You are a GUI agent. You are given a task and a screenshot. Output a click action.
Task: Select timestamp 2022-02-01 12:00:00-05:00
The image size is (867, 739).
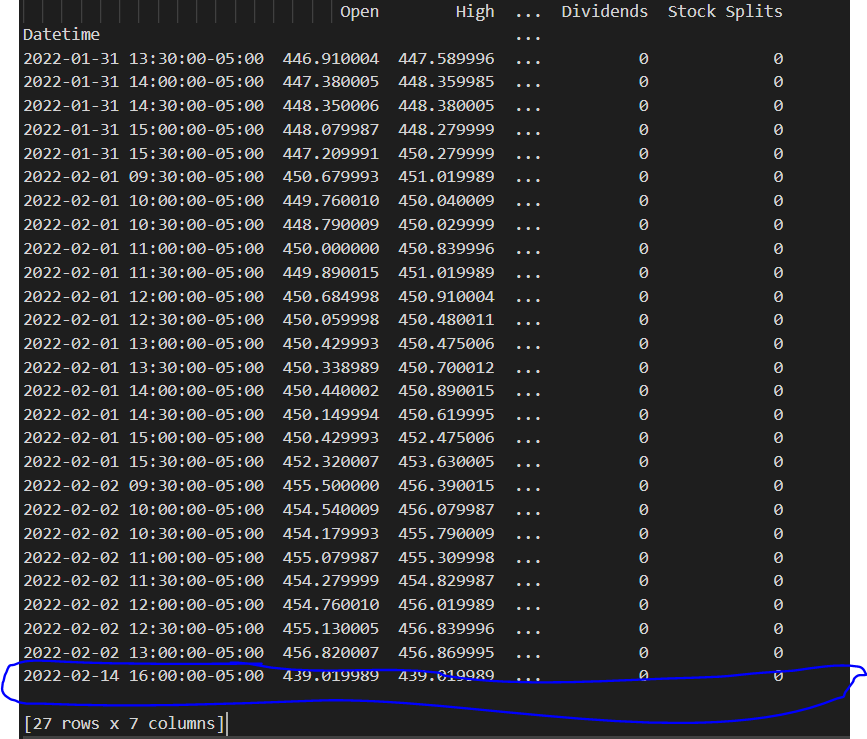tap(144, 297)
